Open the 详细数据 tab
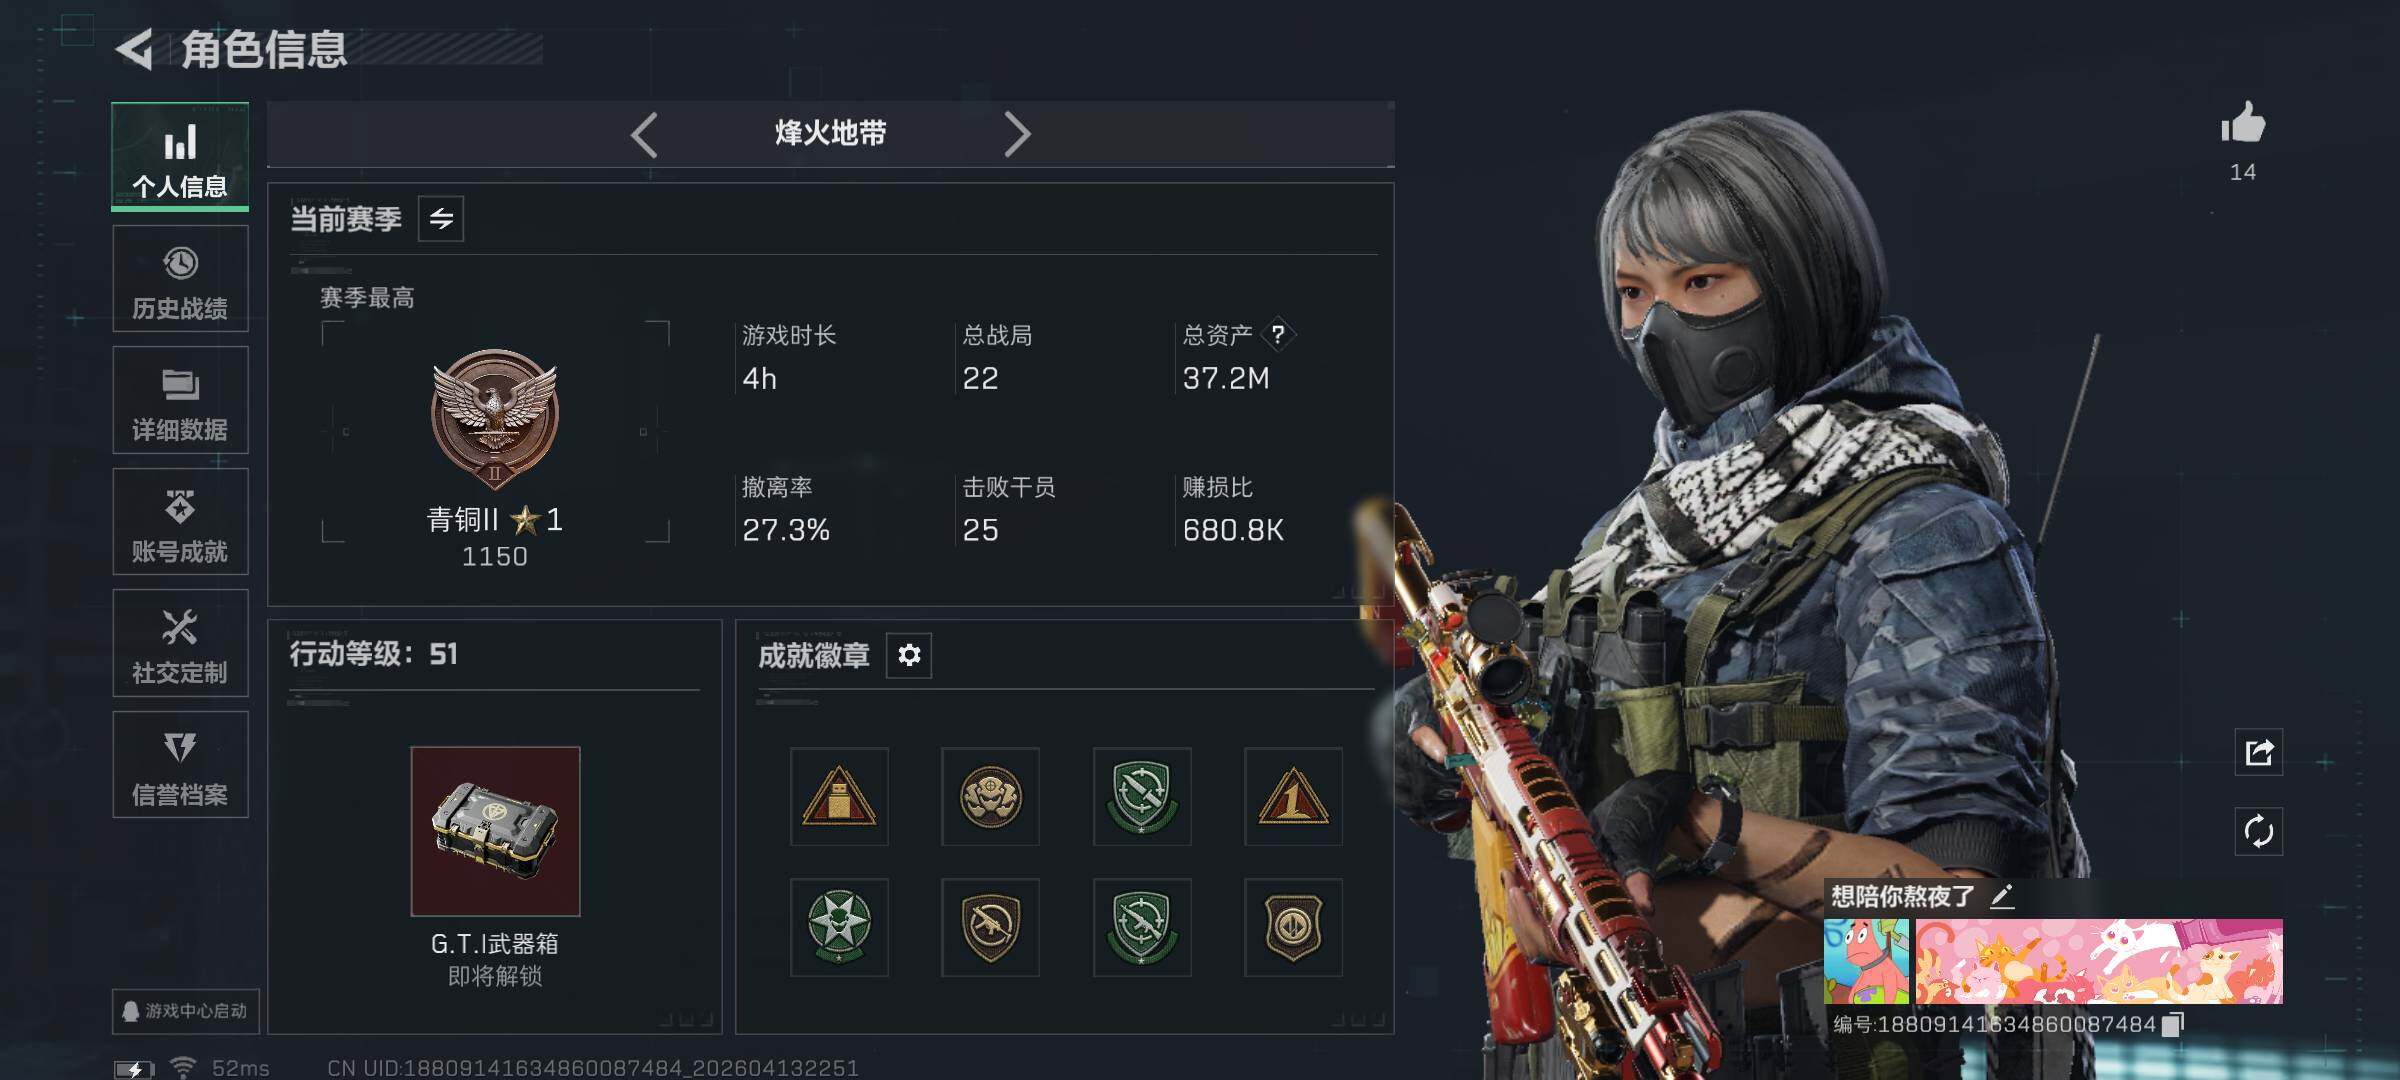Image resolution: width=2400 pixels, height=1080 pixels. click(x=180, y=400)
